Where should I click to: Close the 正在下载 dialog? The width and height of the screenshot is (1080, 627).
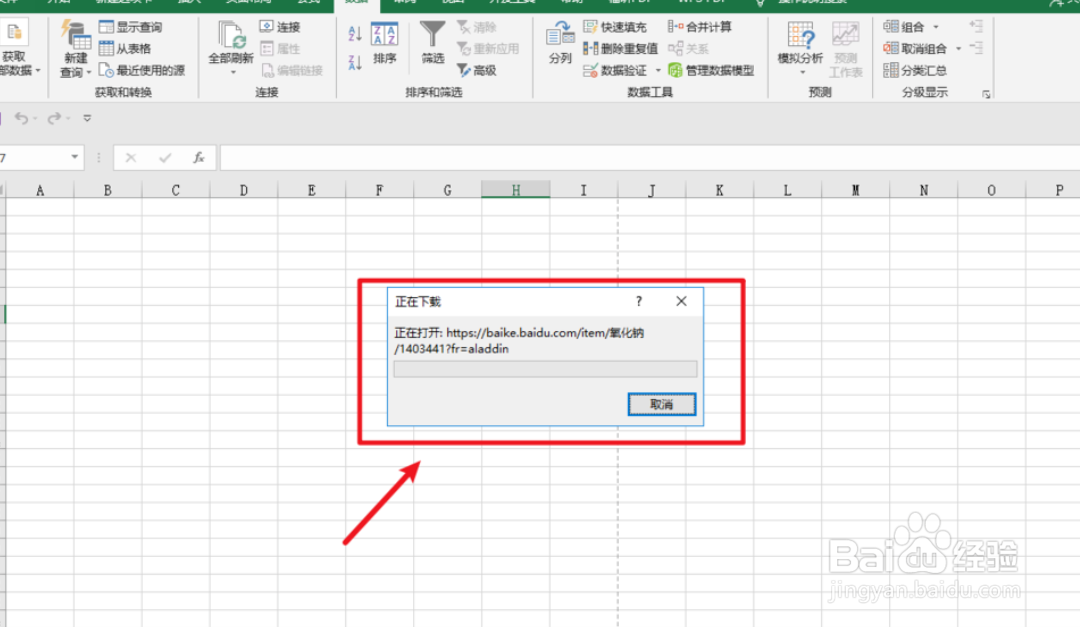click(x=681, y=301)
